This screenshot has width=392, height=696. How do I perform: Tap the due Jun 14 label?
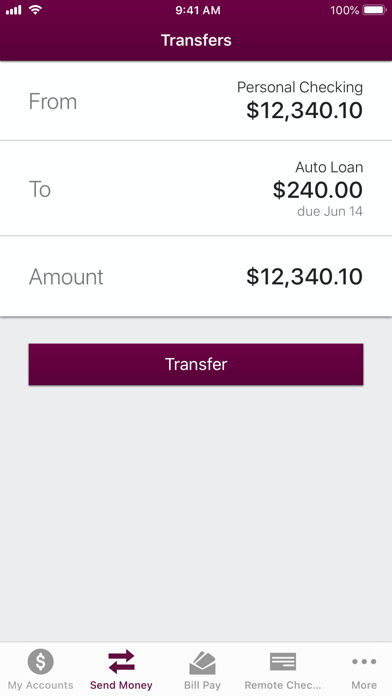330,211
